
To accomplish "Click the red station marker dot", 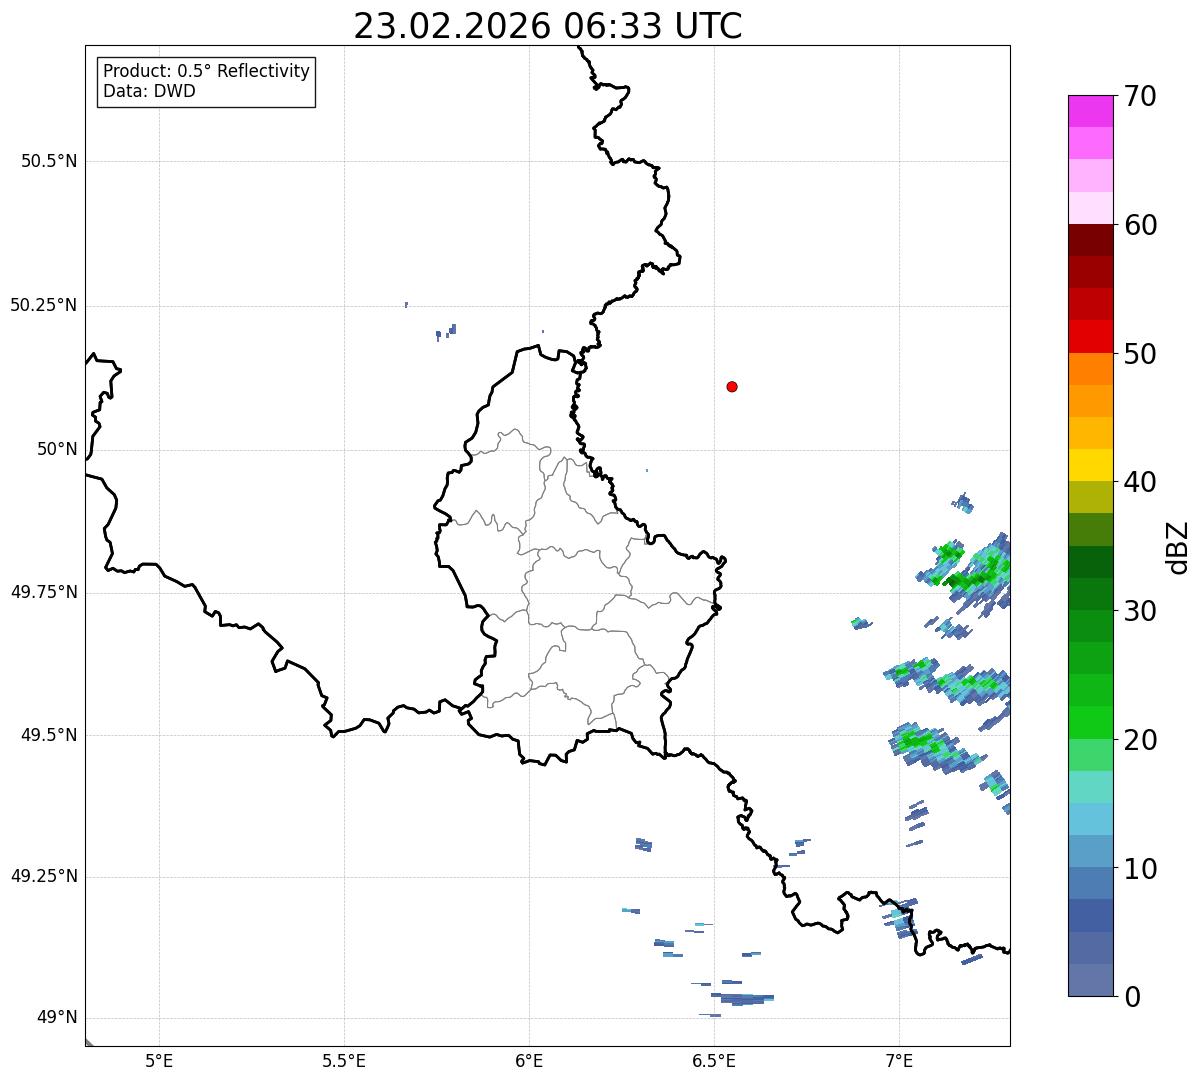I will click(x=732, y=386).
